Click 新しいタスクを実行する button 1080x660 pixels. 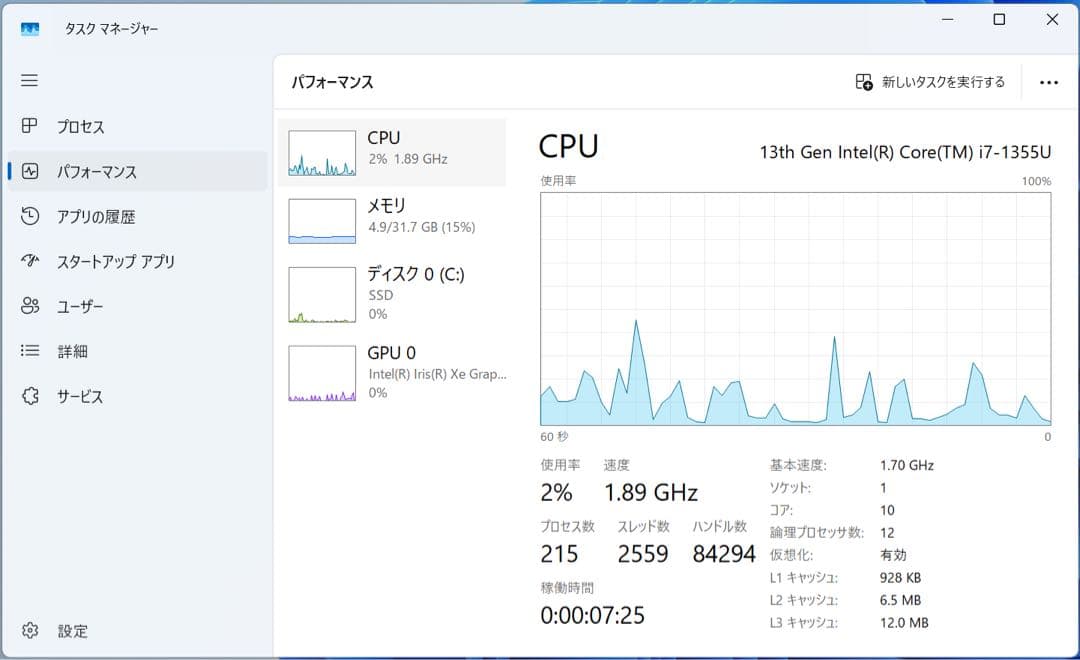pyautogui.click(x=930, y=82)
